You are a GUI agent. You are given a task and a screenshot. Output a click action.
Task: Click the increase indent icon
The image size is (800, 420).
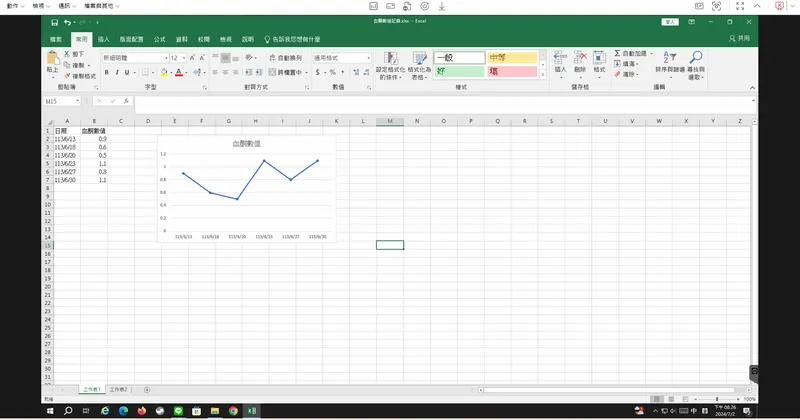(x=259, y=72)
